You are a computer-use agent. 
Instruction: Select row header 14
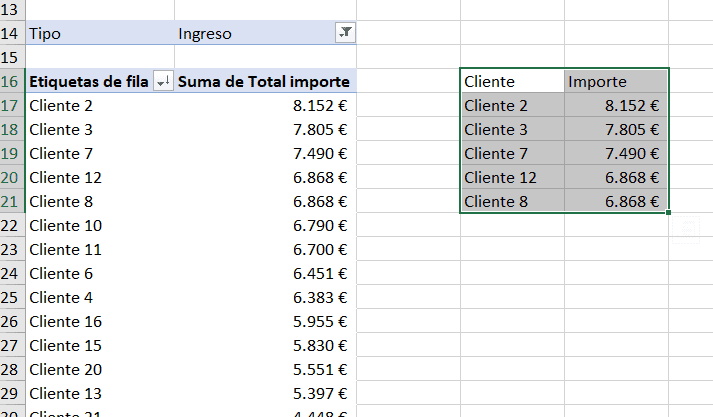tap(12, 33)
